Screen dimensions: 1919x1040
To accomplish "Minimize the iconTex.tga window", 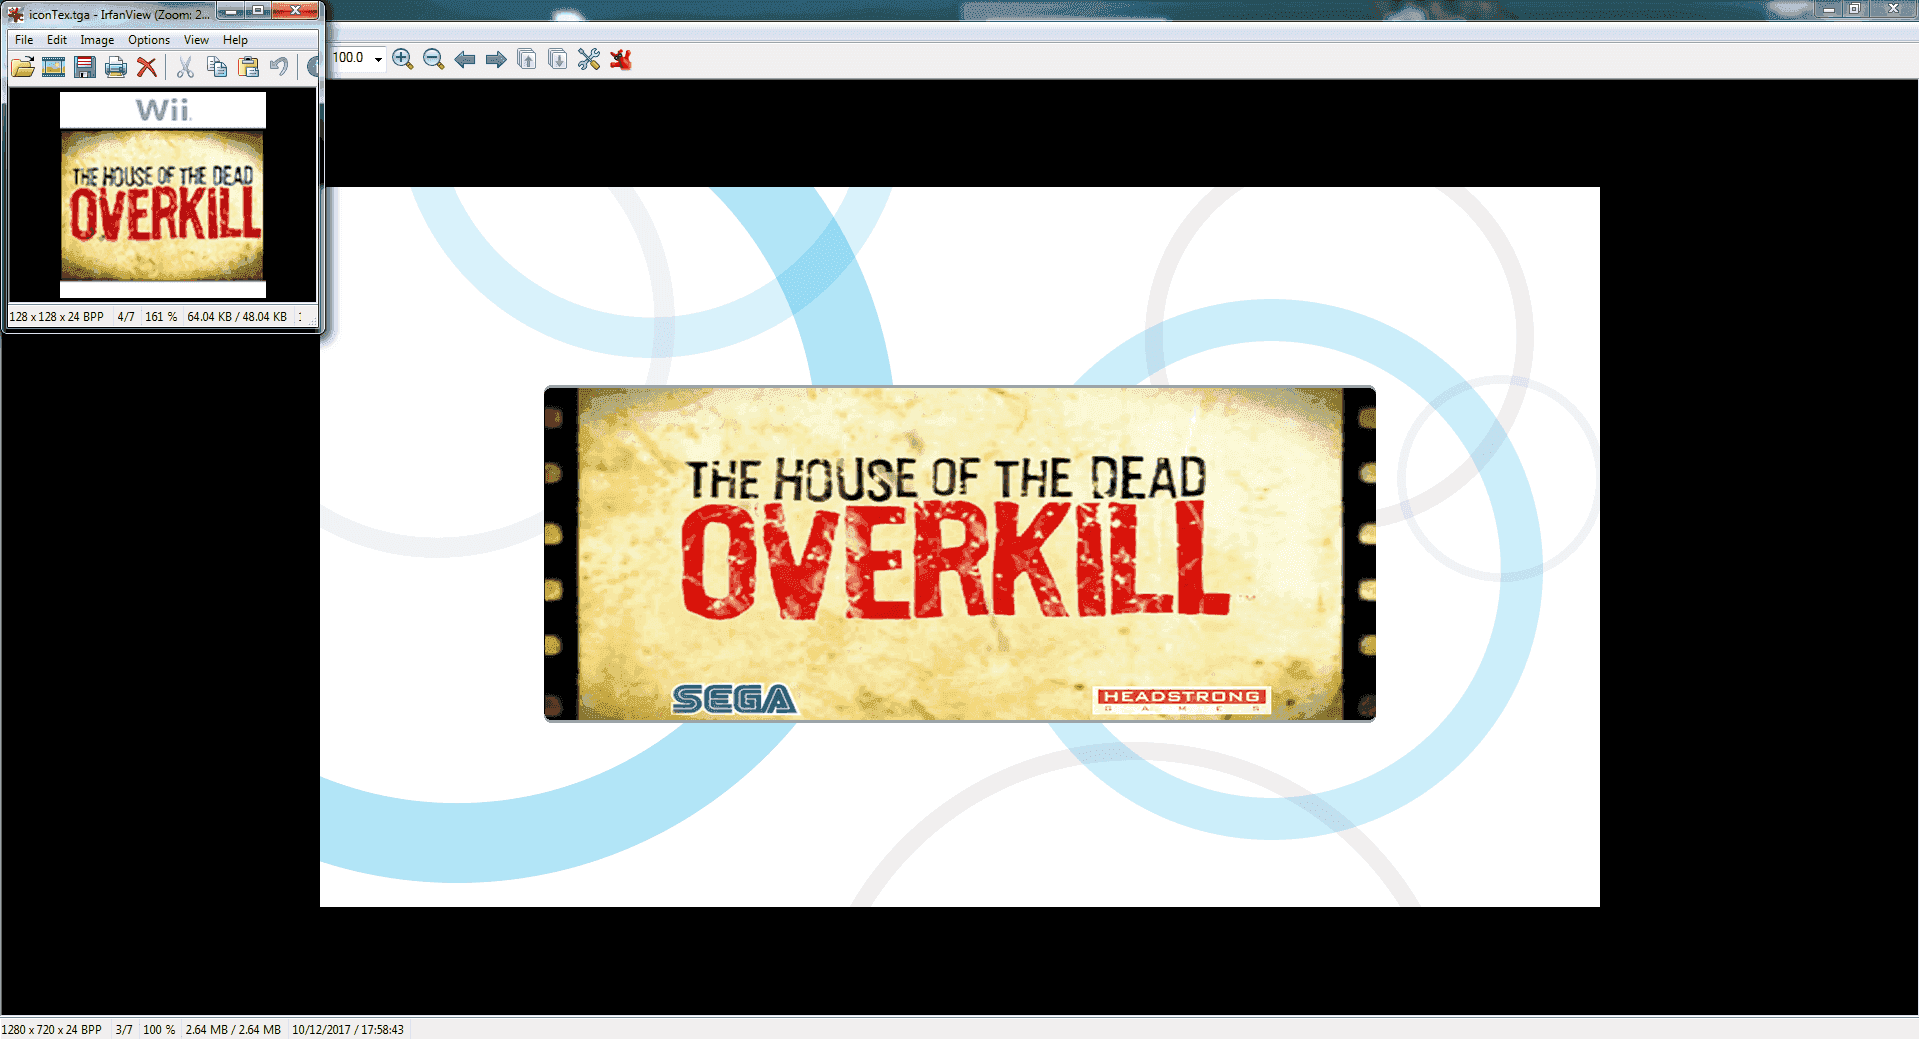I will tap(231, 11).
